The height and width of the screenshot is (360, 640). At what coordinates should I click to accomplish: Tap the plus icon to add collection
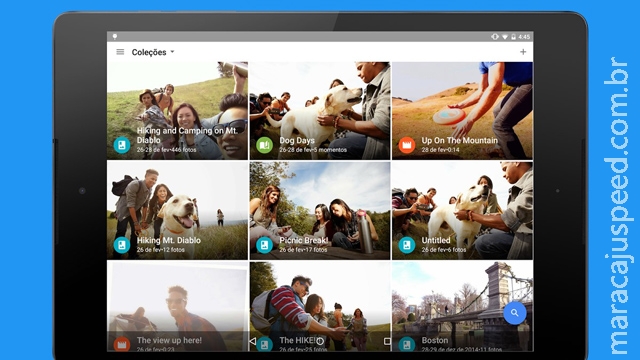(523, 52)
